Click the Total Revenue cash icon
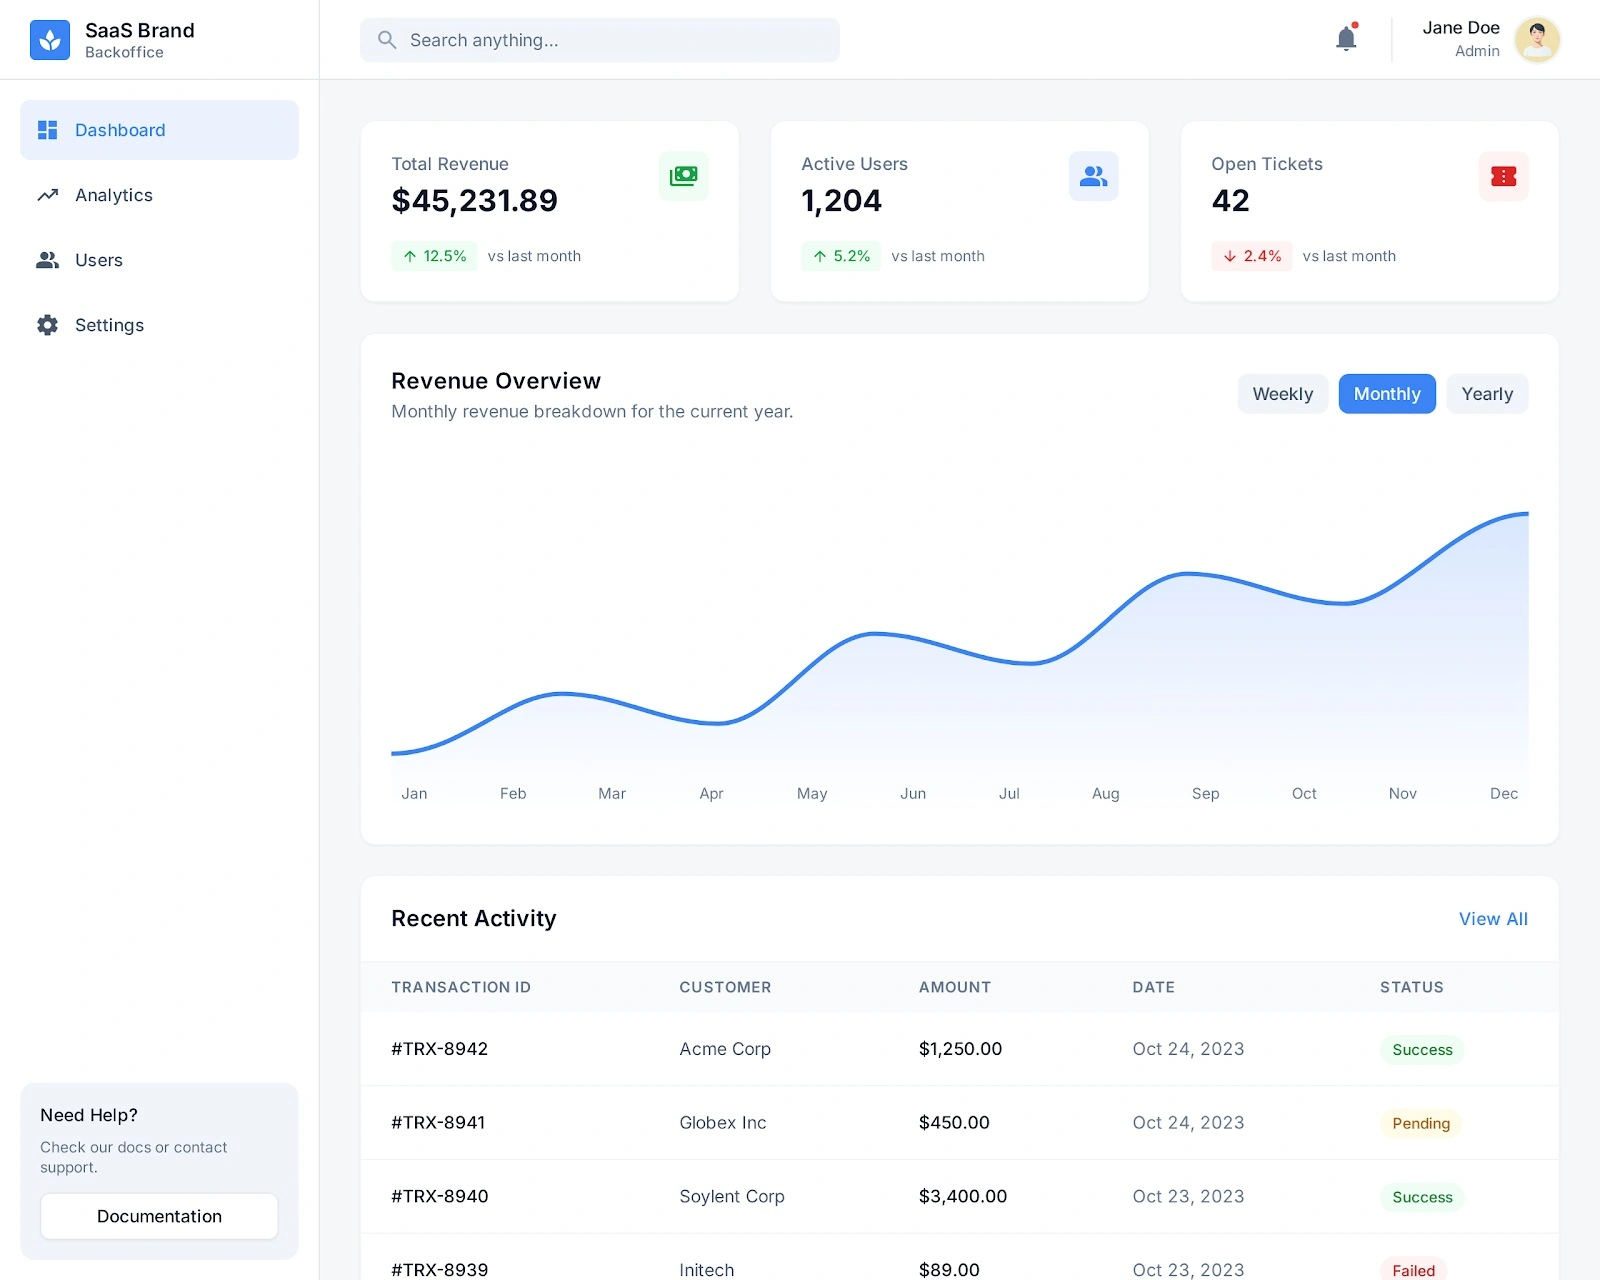1600x1280 pixels. coord(683,176)
